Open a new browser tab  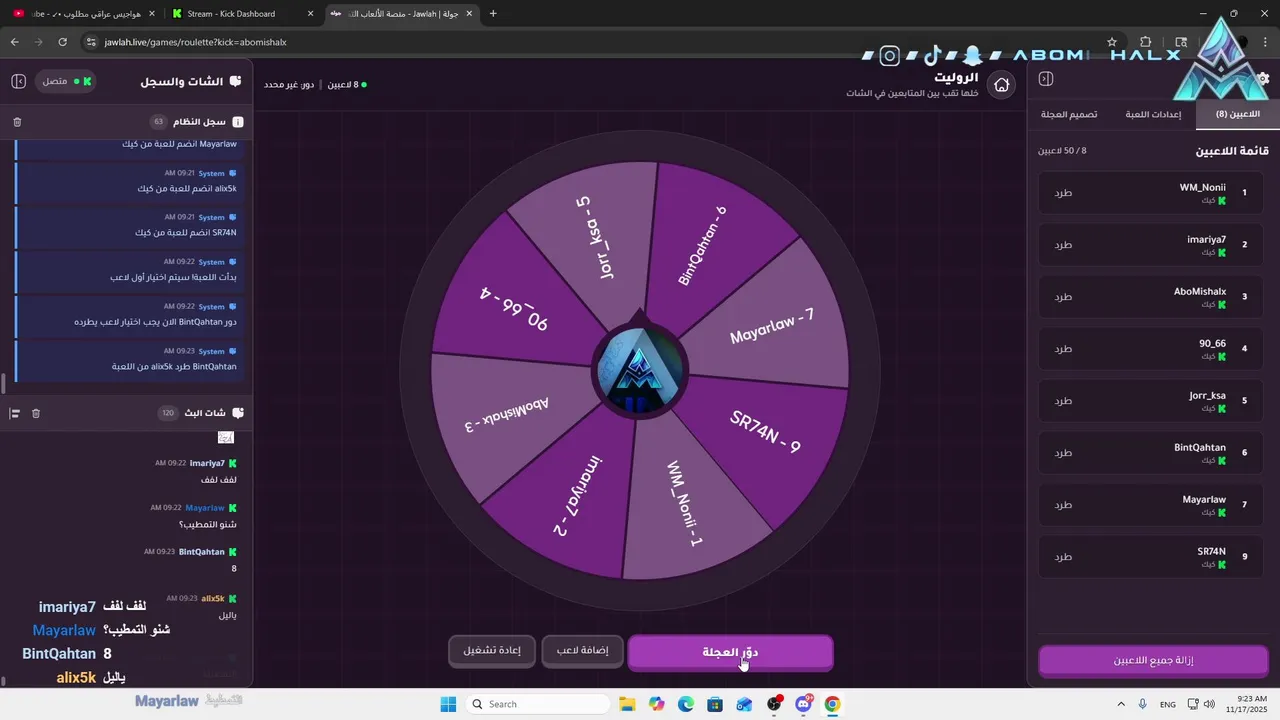coord(493,14)
